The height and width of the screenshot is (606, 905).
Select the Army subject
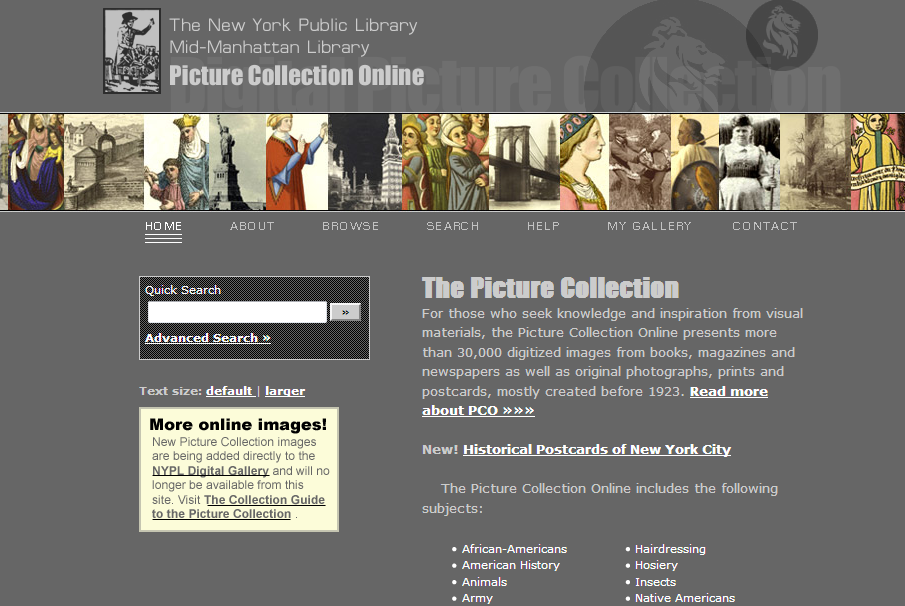click(x=477, y=598)
